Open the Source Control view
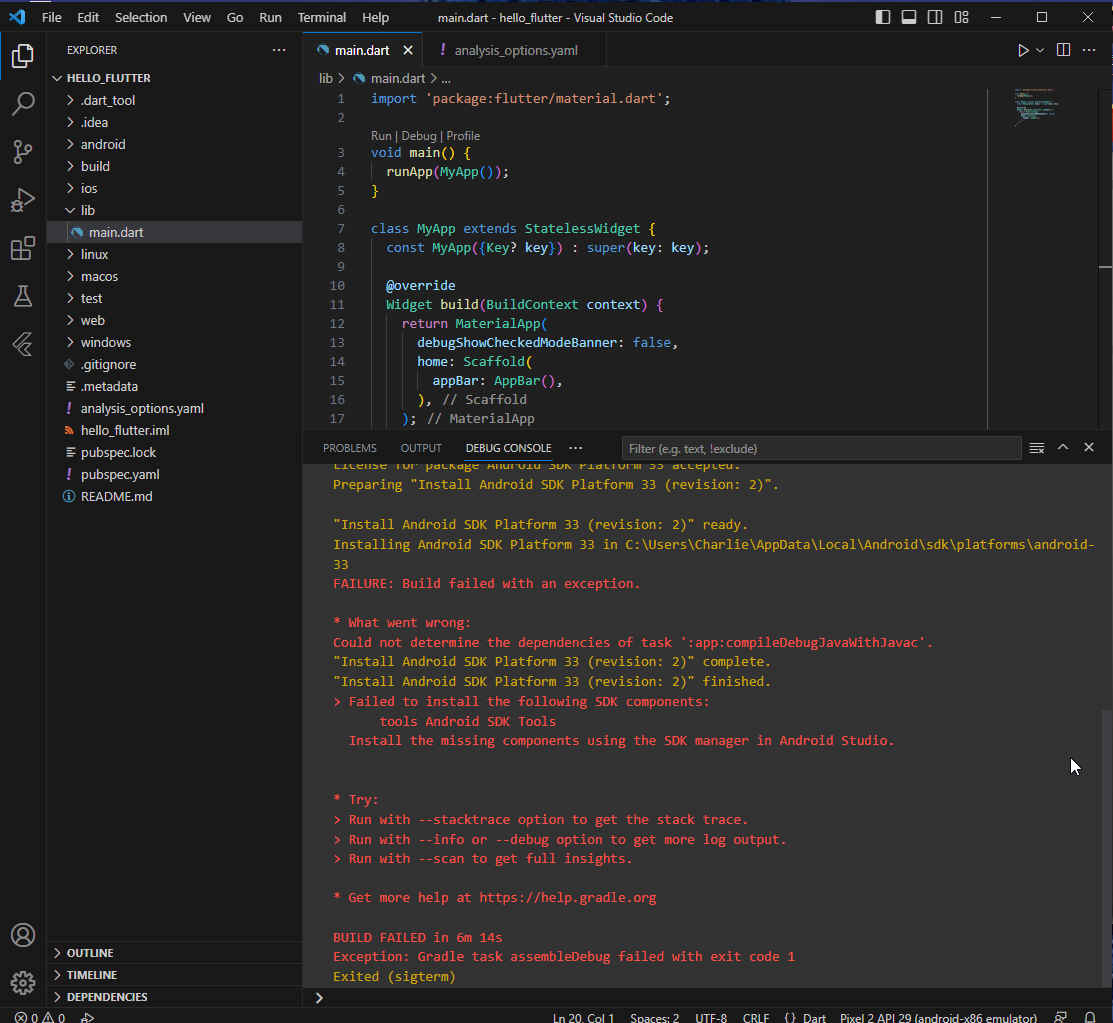Image resolution: width=1113 pixels, height=1023 pixels. pos(23,152)
